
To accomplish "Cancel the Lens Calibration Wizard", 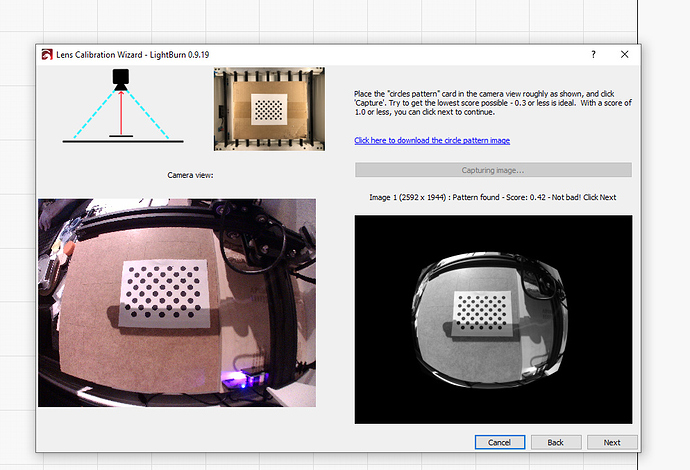I will tap(500, 442).
